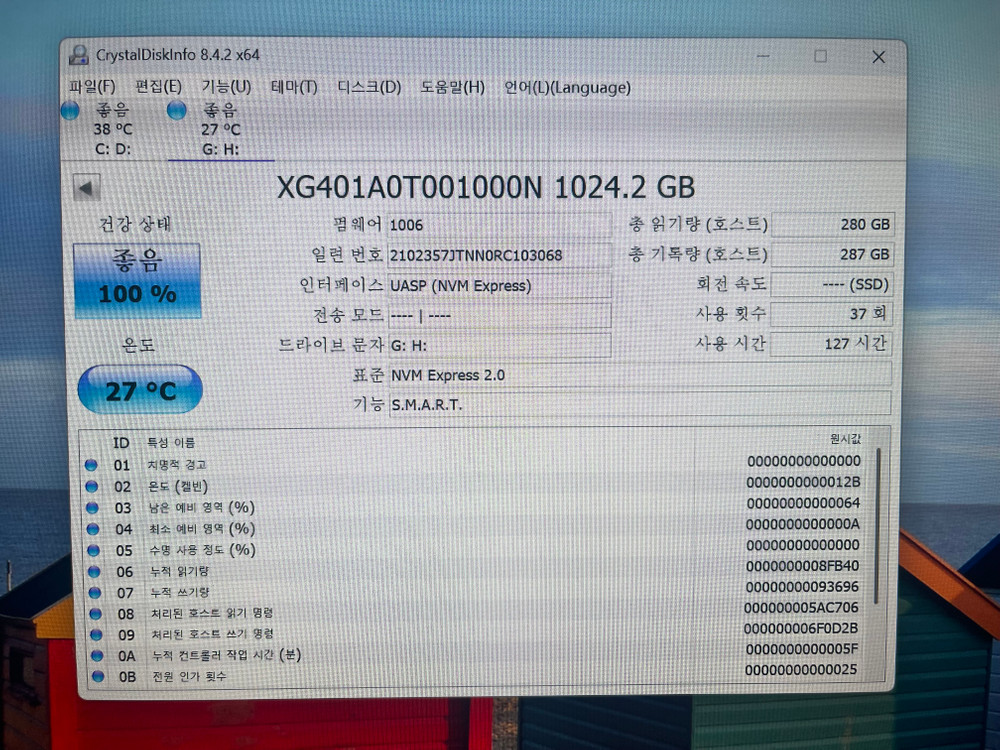The width and height of the screenshot is (1000, 750).
Task: Open the 기능(U) menu
Action: 224,87
